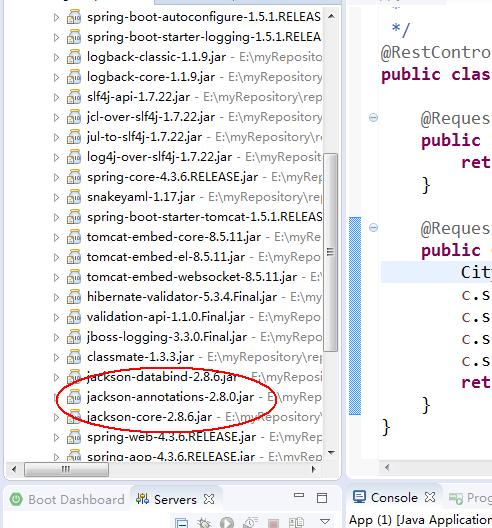Select jackson-annotations-2.8.0.jar entry
This screenshot has height=528, width=492.
(170, 397)
